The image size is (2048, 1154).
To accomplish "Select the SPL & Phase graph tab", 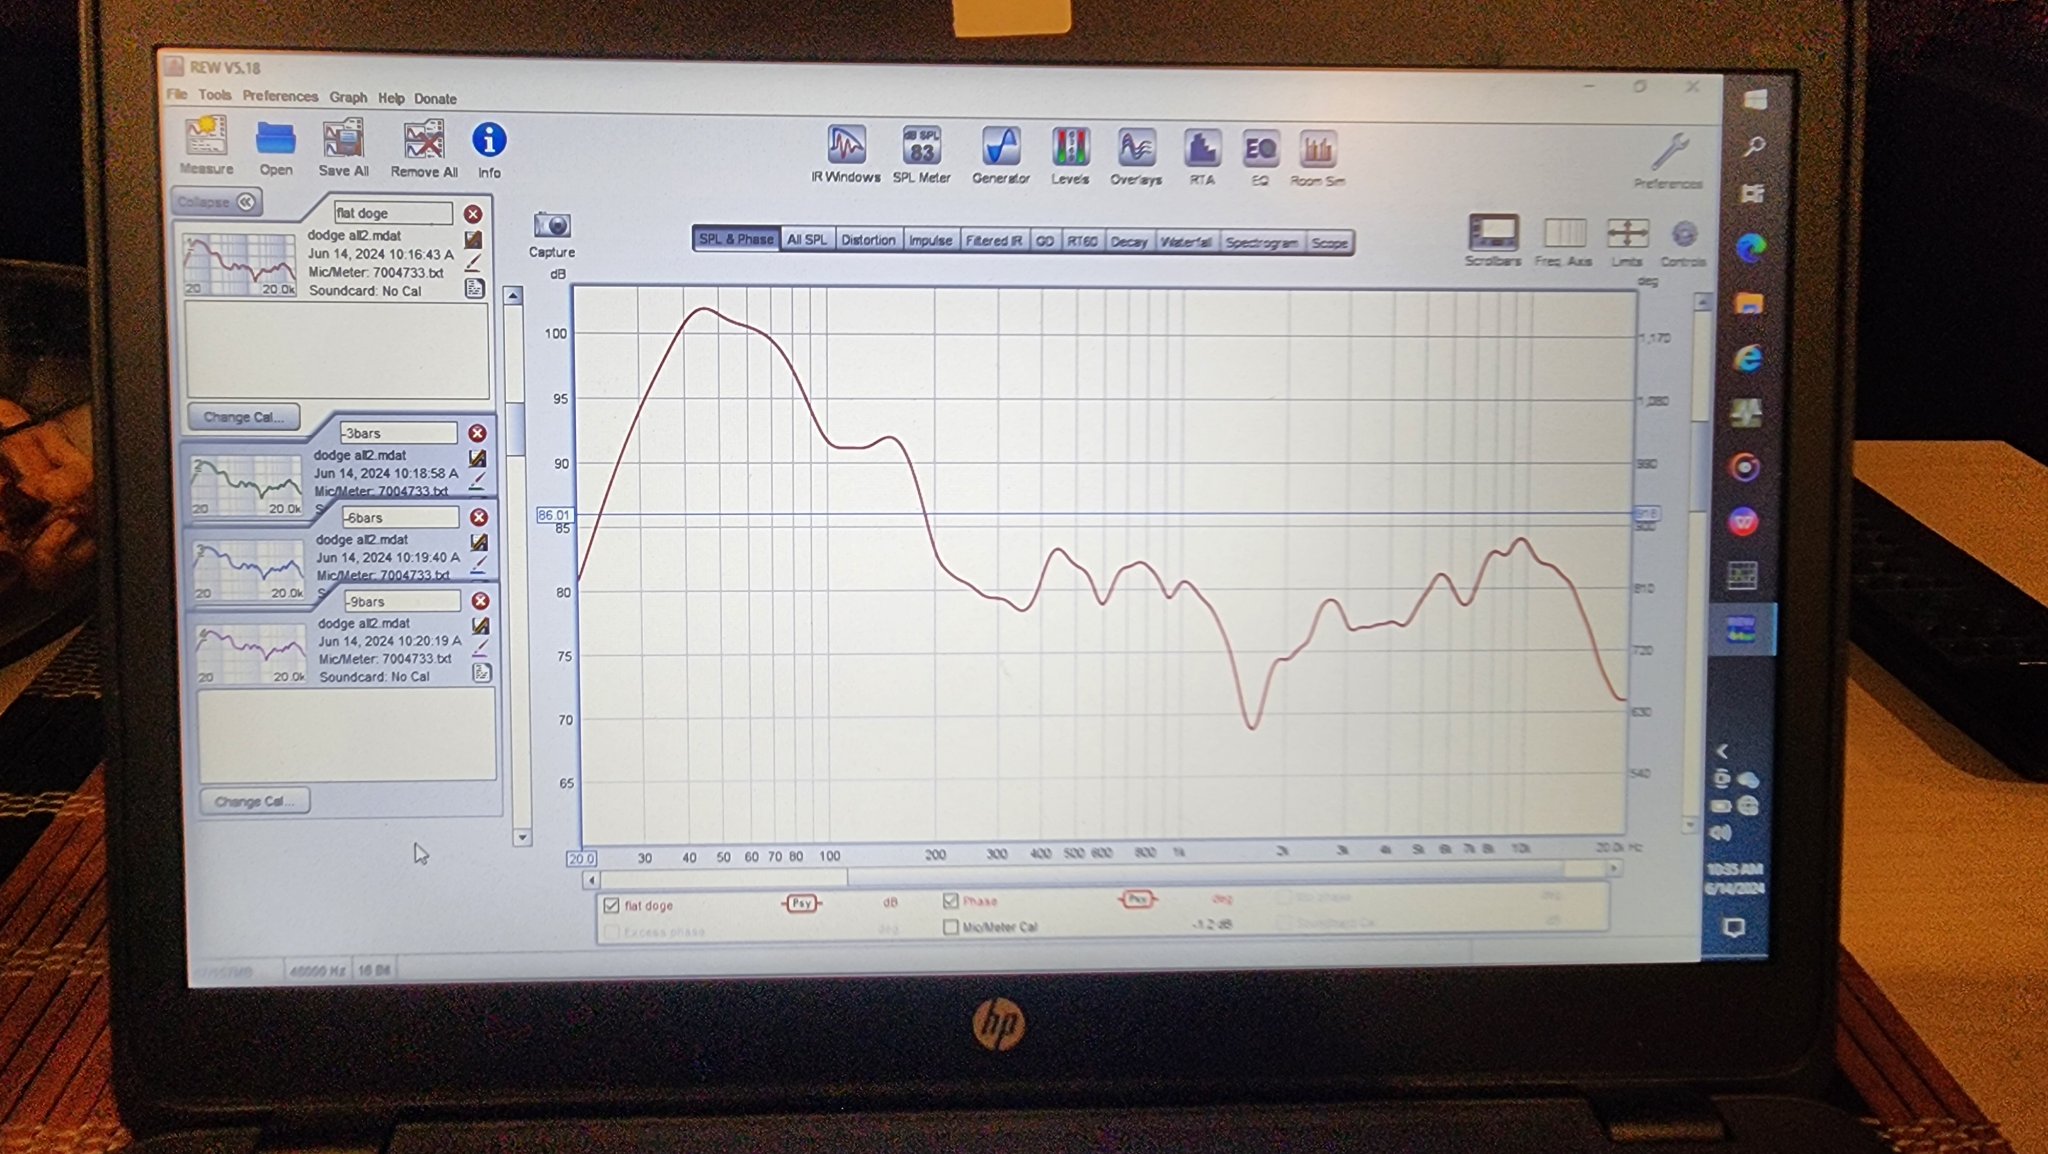I will (736, 239).
